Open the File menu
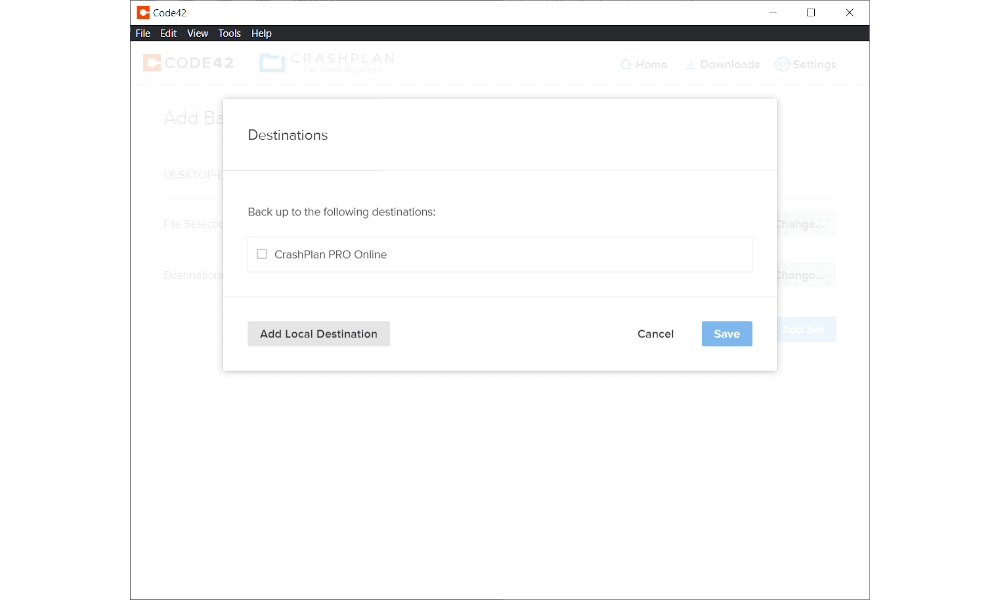 [x=143, y=33]
